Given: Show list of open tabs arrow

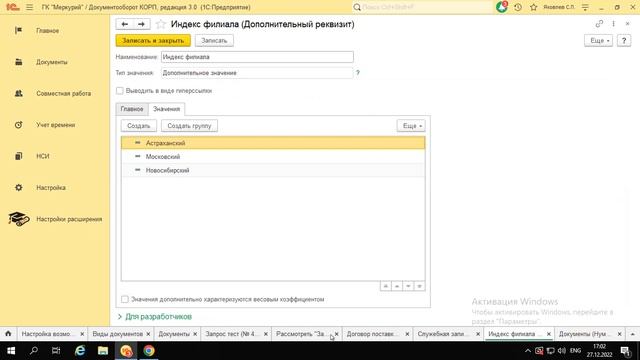Looking at the screenshot, I should pos(633,334).
